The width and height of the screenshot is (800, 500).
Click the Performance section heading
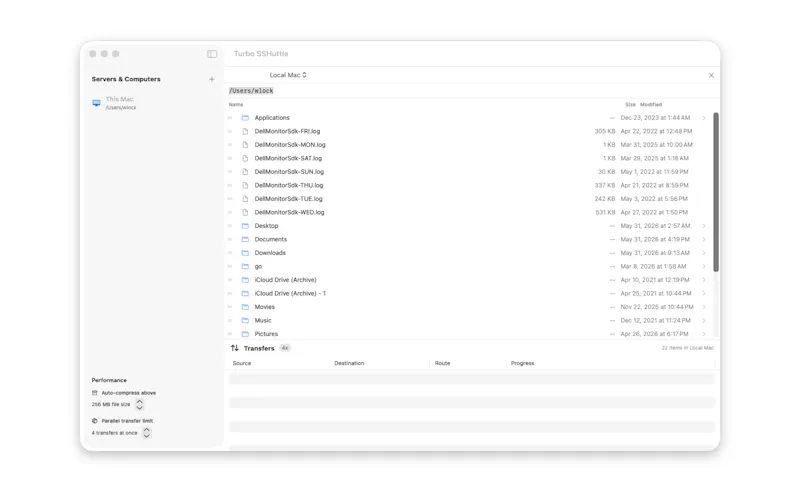pyautogui.click(x=109, y=380)
